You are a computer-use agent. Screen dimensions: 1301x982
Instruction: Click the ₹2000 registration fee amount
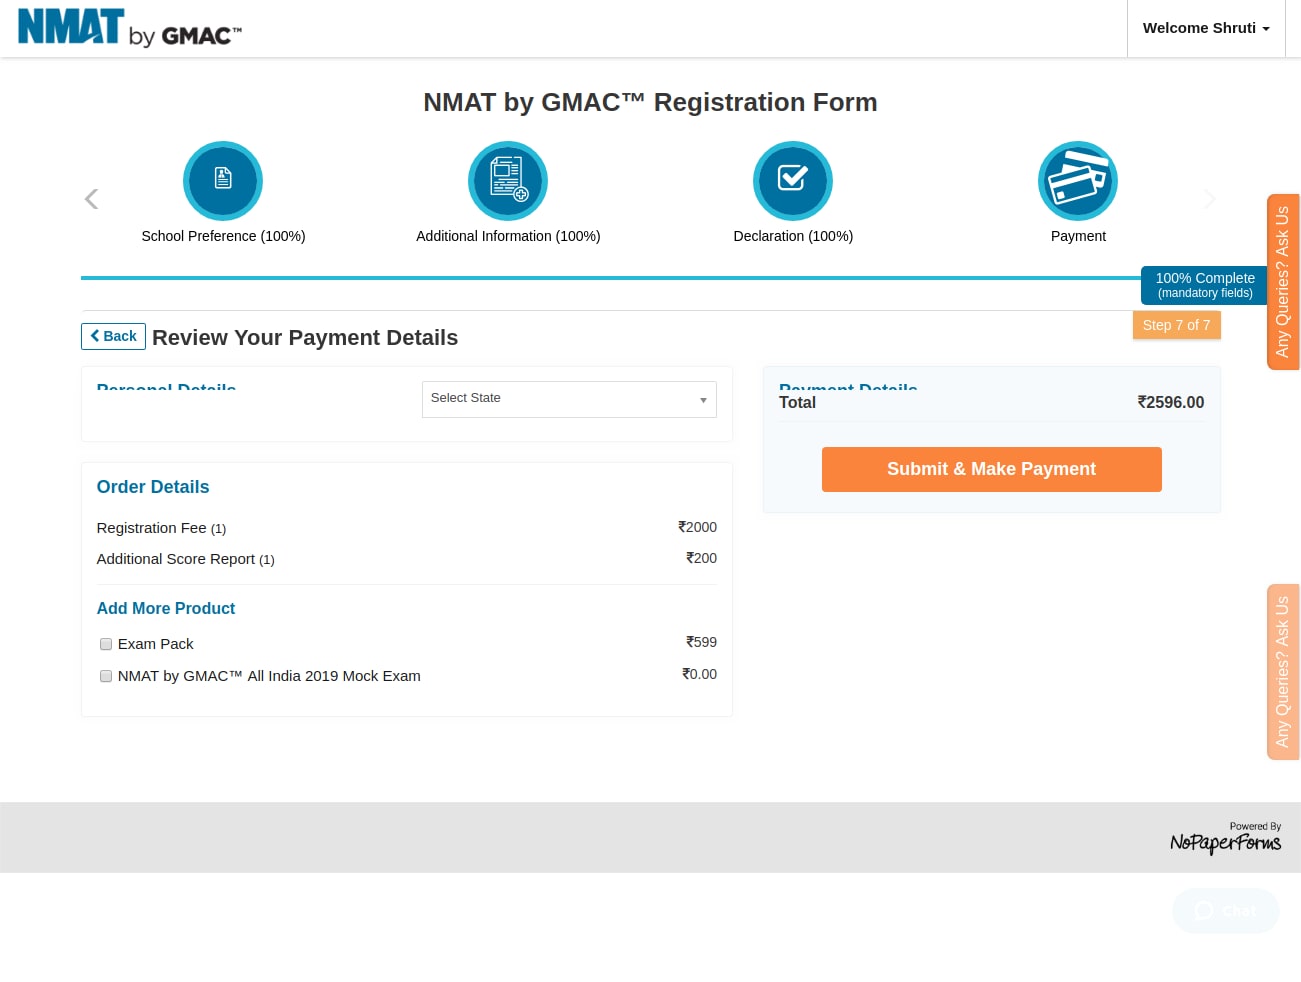pos(697,527)
